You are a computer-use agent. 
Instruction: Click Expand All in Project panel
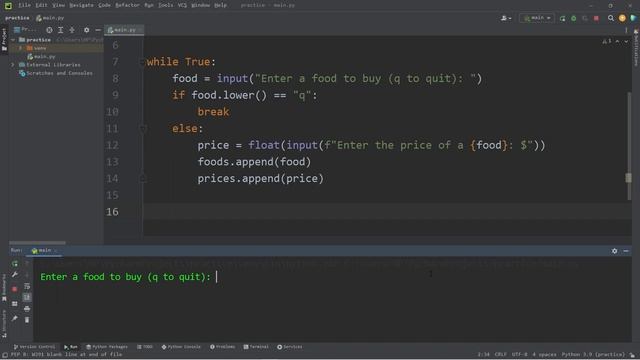coord(60,30)
